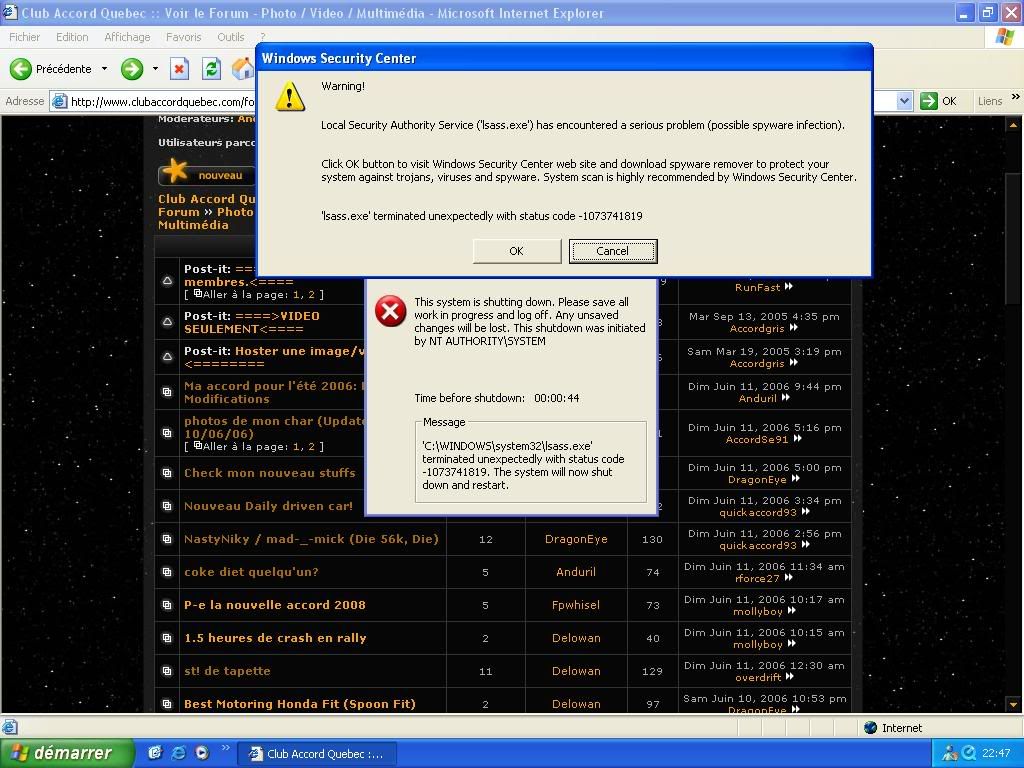Open the Précédente history dropdown arrow

click(x=104, y=69)
